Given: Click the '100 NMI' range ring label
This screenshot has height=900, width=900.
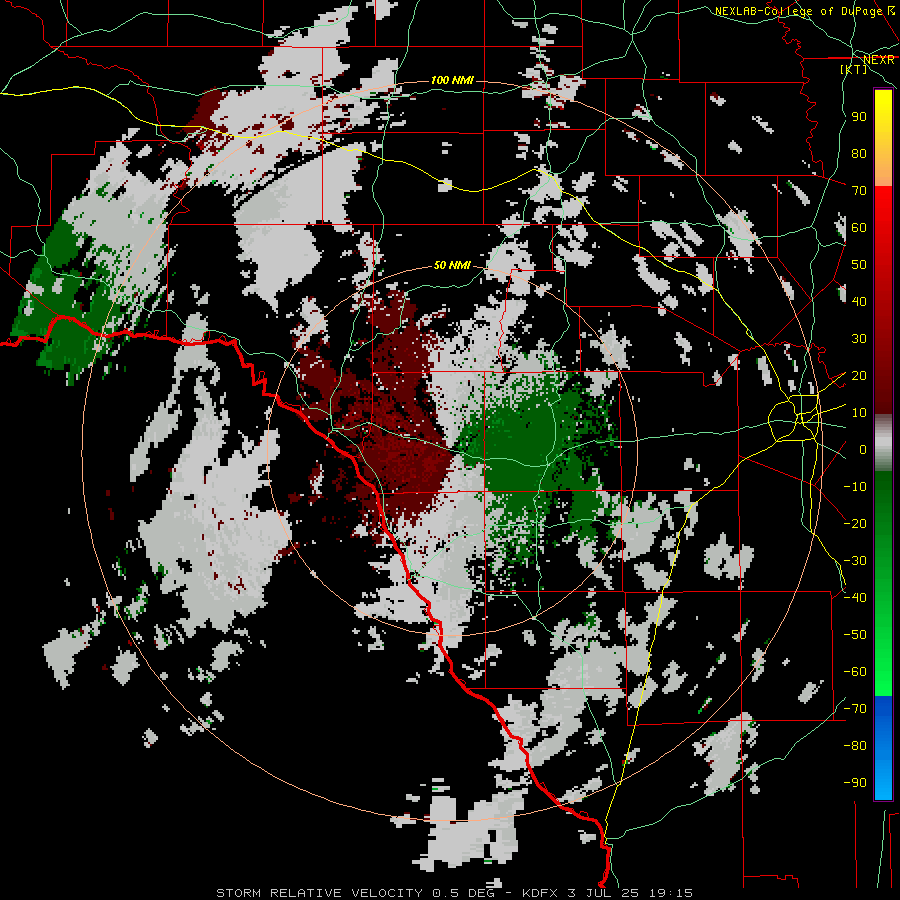Looking at the screenshot, I should (452, 80).
